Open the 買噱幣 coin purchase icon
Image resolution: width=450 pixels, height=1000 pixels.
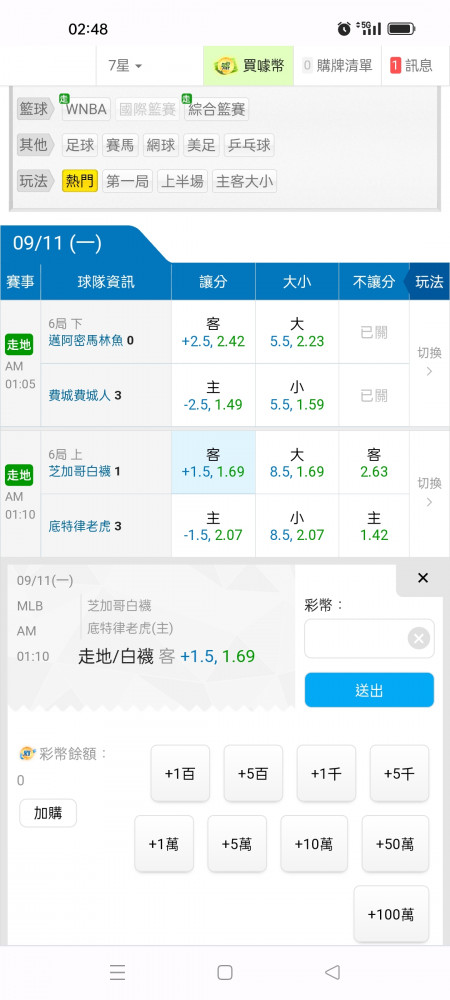(226, 65)
